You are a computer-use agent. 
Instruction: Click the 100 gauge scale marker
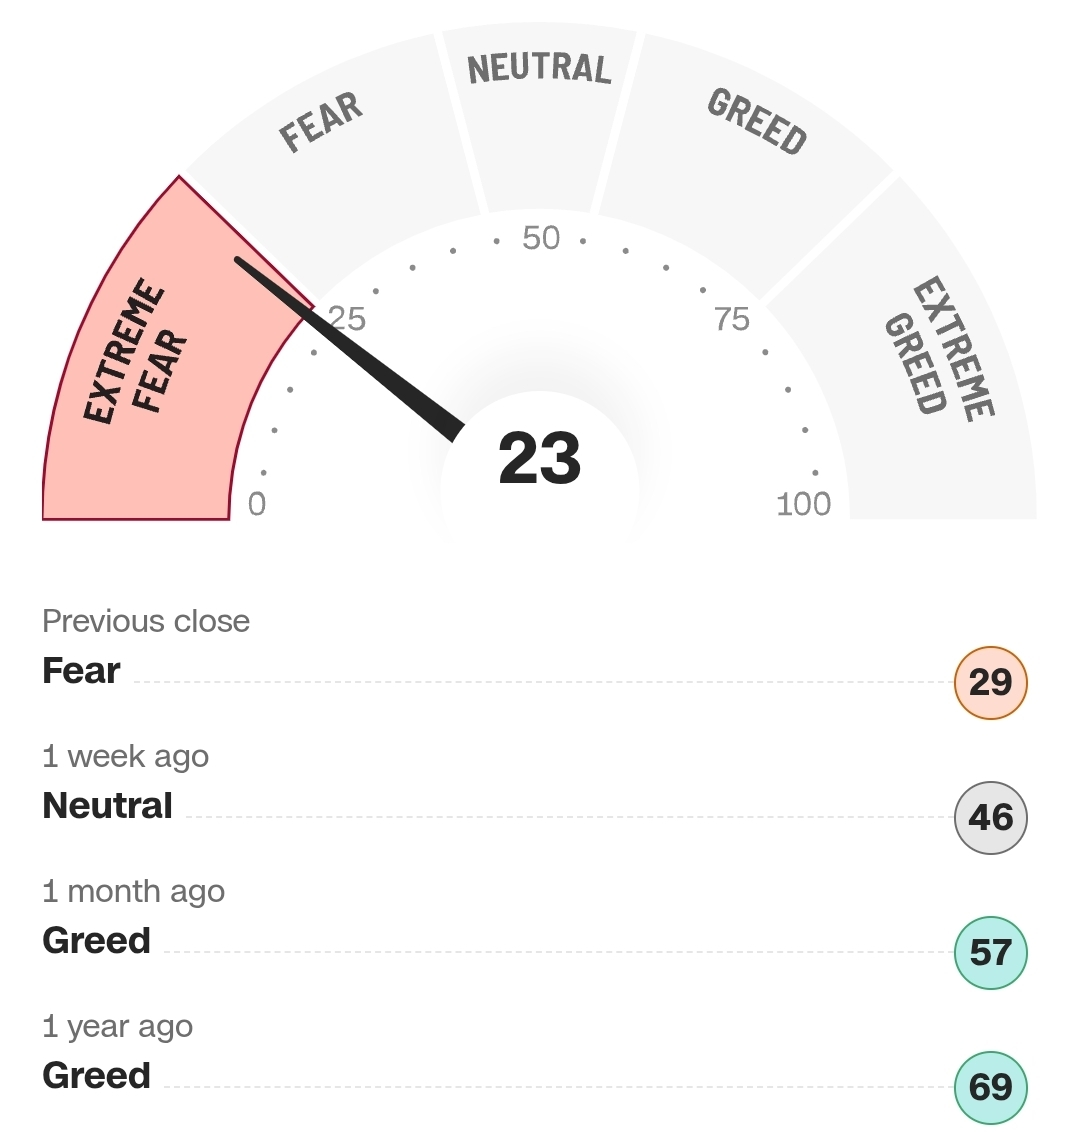click(x=803, y=504)
